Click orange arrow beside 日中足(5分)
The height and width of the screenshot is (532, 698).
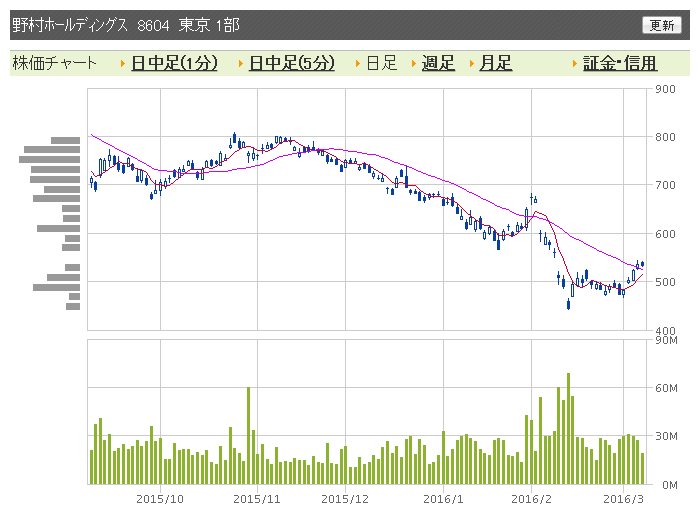pos(241,64)
